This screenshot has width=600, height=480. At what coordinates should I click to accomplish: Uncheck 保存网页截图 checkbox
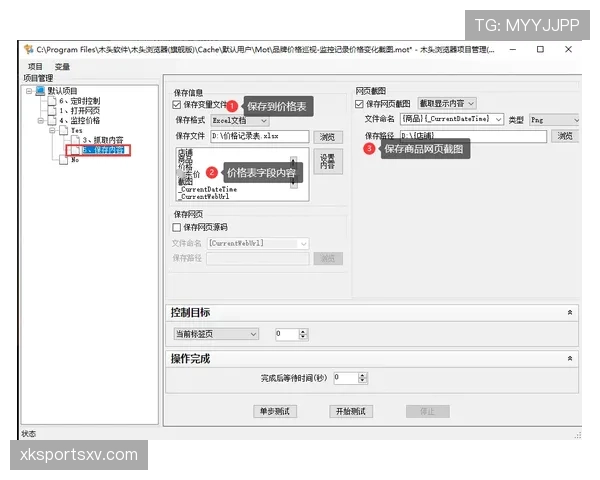359,104
